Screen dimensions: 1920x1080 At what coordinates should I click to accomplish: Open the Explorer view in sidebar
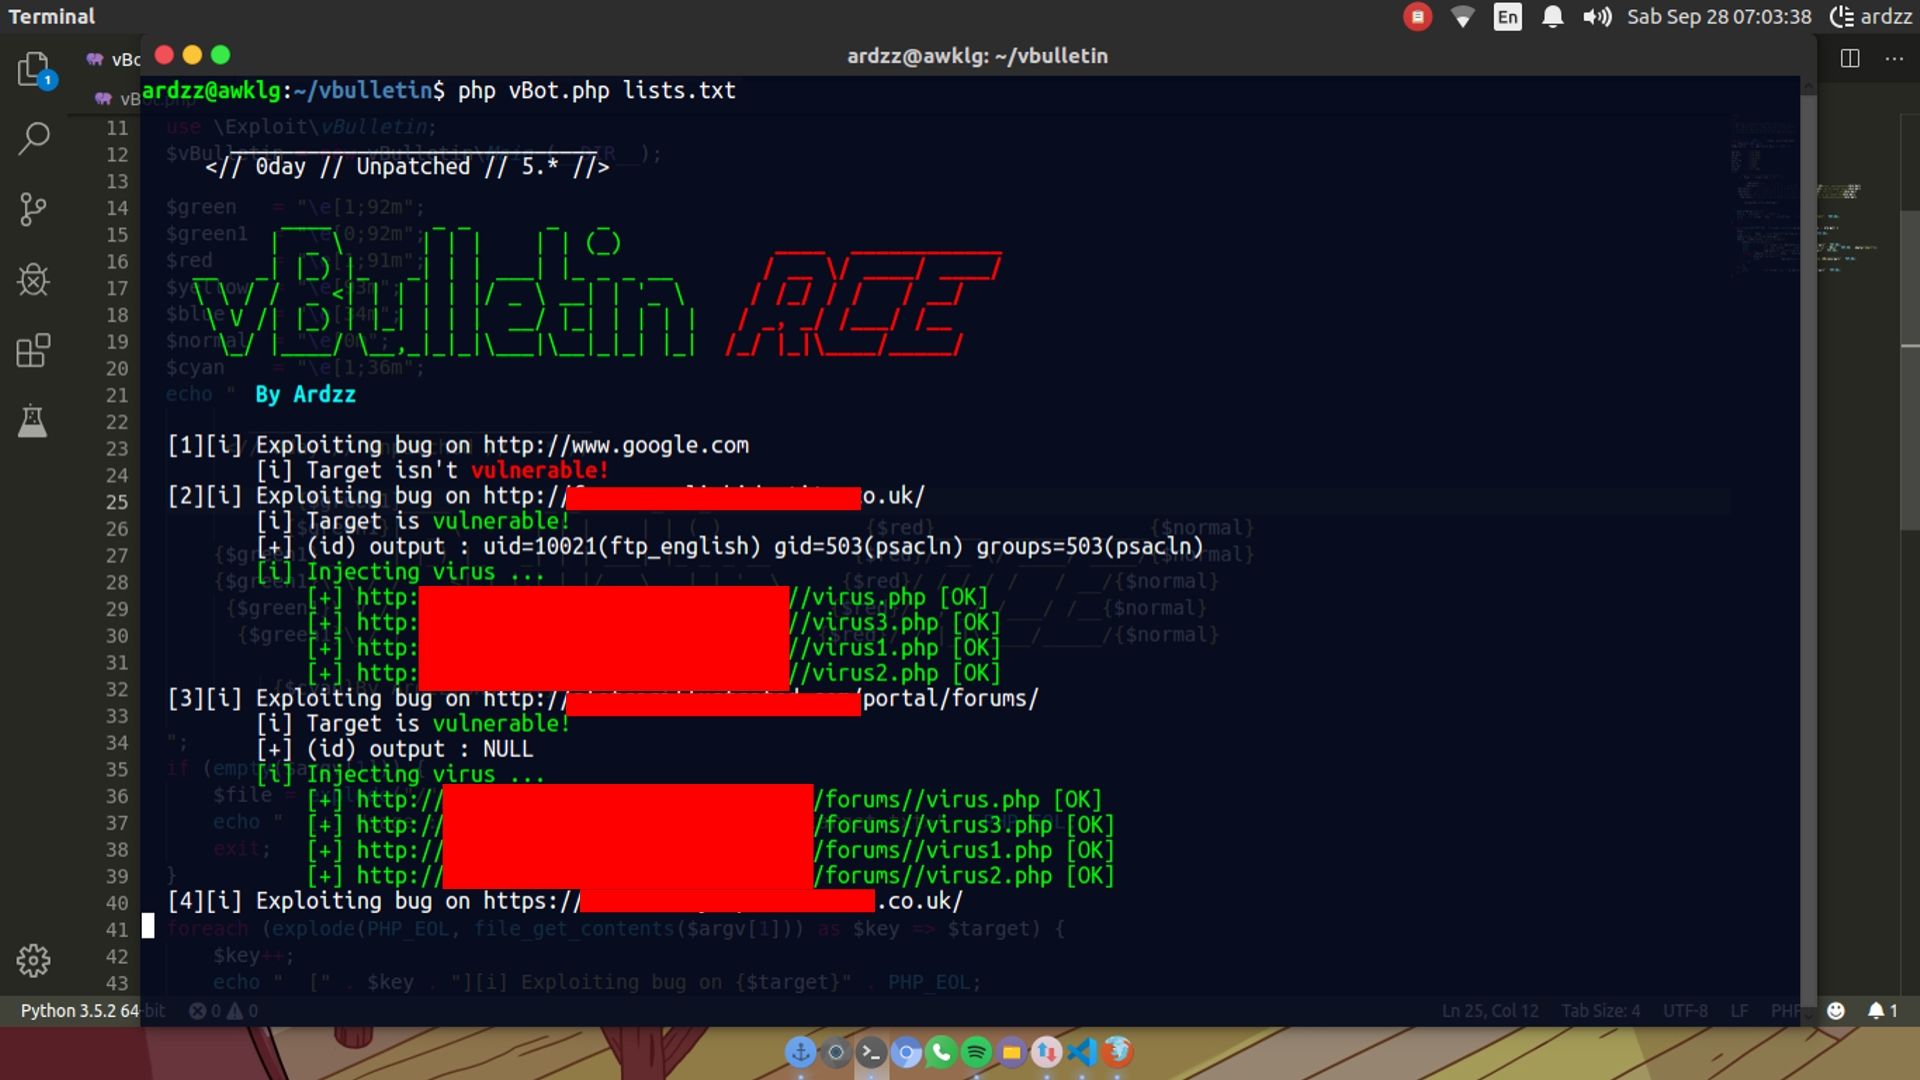click(x=33, y=69)
